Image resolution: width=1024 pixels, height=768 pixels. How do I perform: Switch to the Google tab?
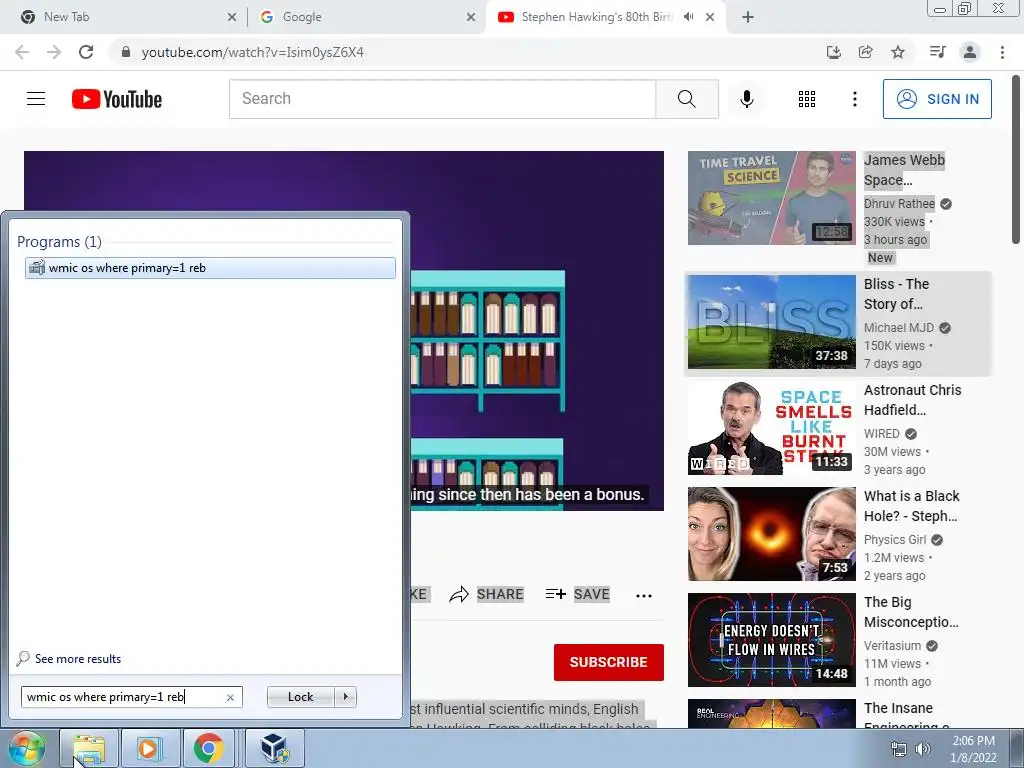click(x=366, y=17)
